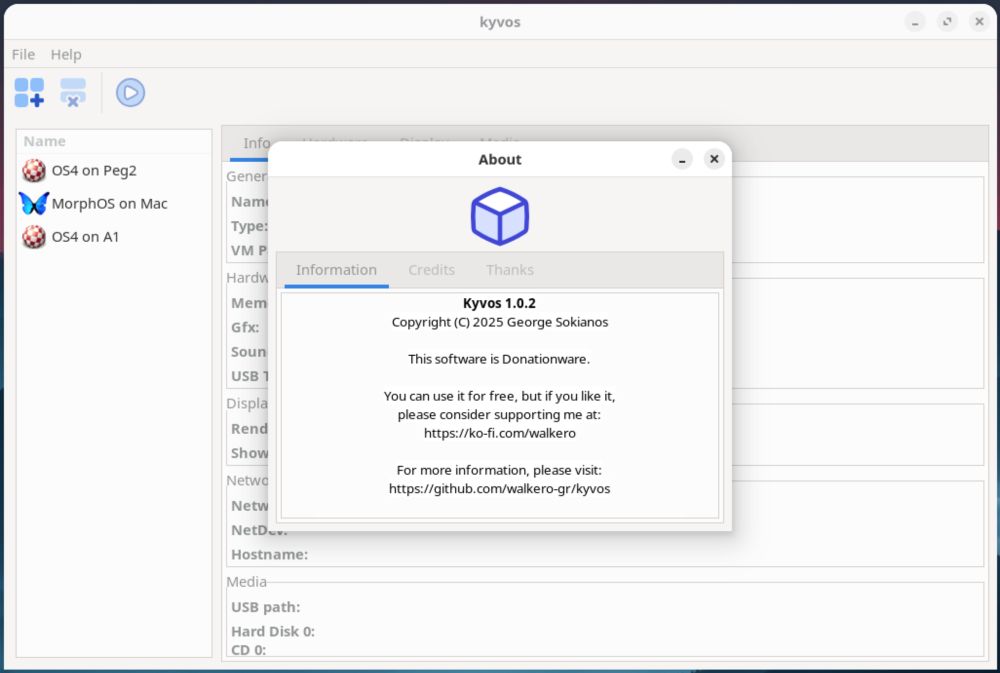Click the github.com/walkero-gr/kyvos link text
This screenshot has width=1000, height=673.
coord(499,489)
